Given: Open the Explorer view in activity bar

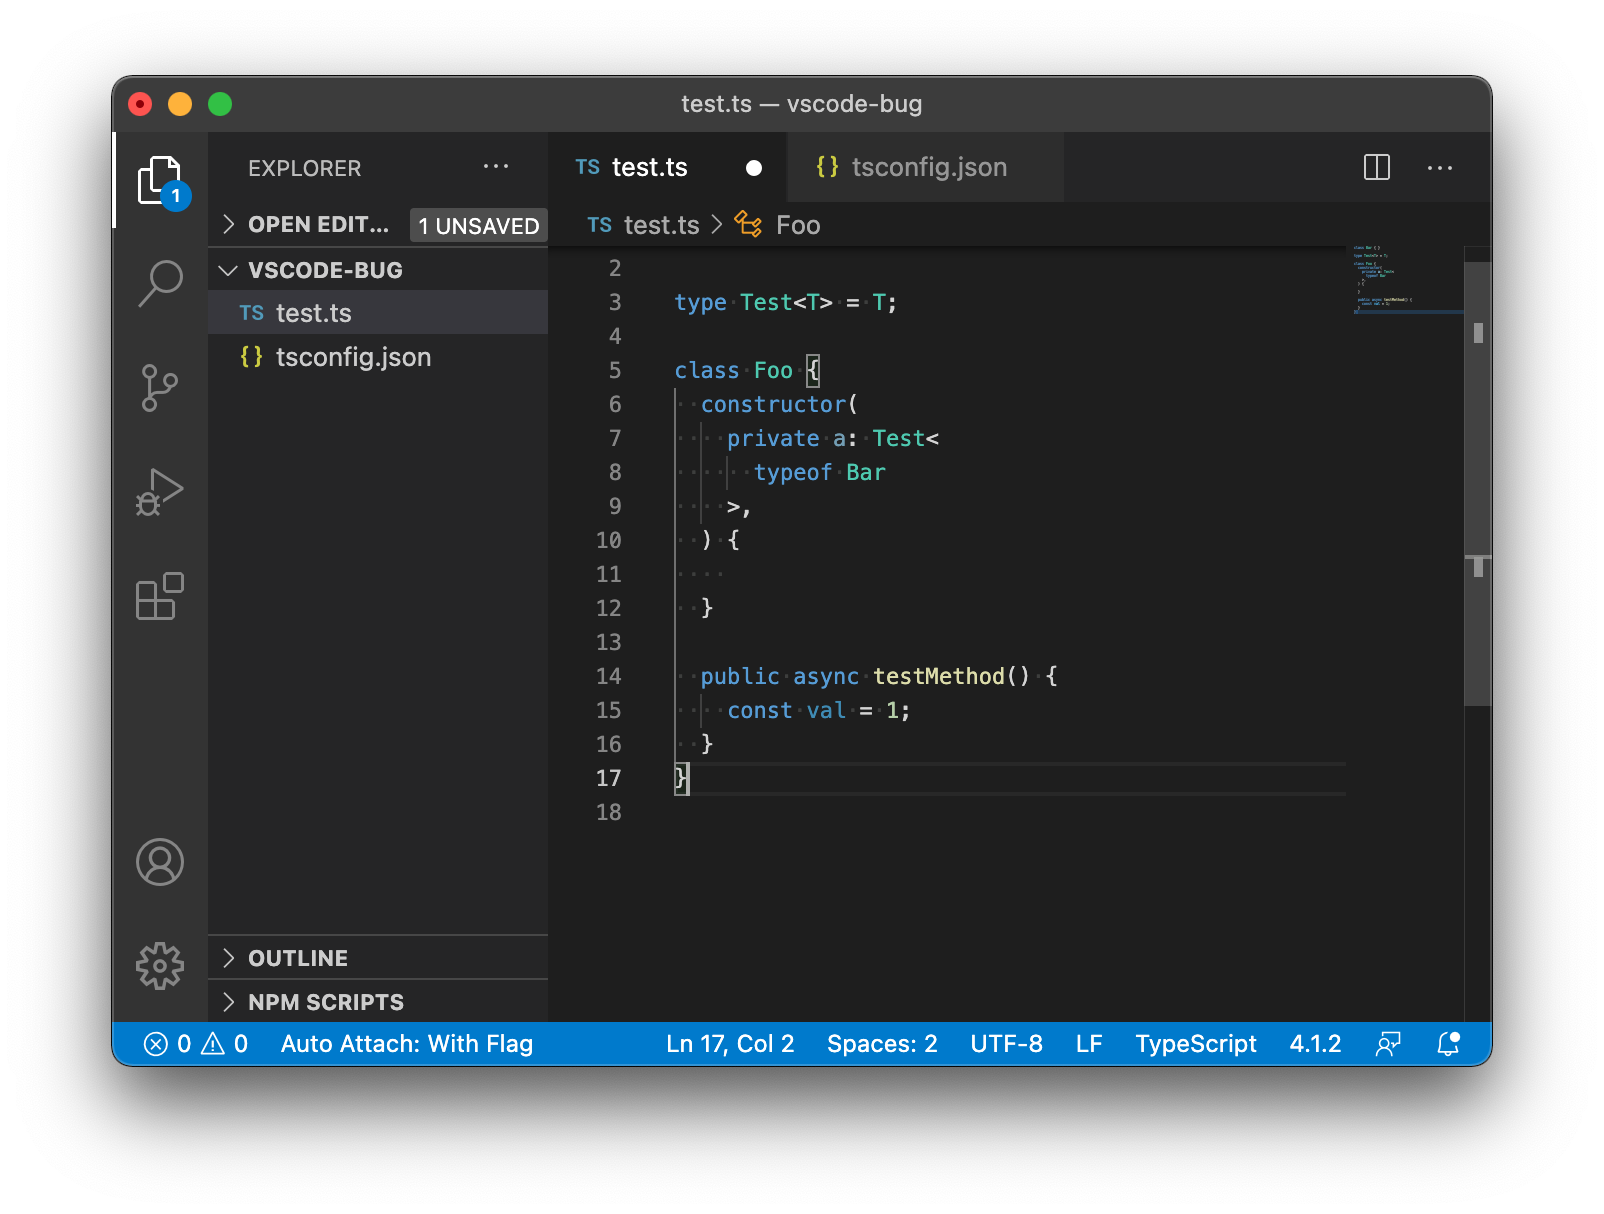Looking at the screenshot, I should pos(160,181).
